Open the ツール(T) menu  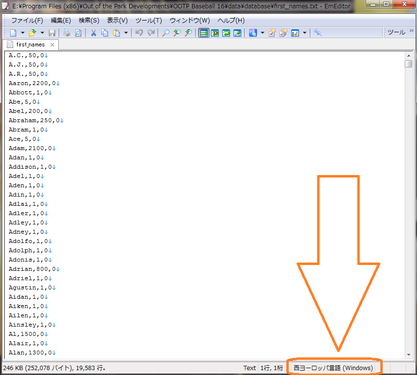point(149,21)
